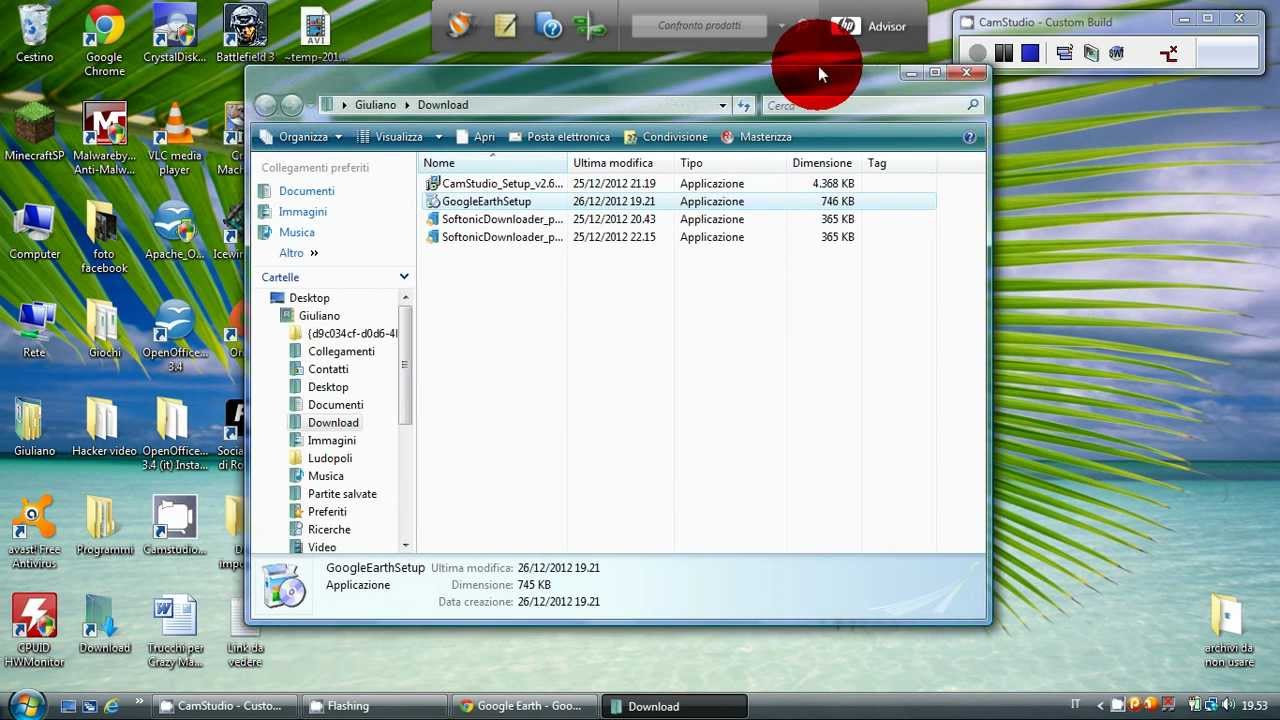1280x720 pixels.
Task: Click the refresh button beside address bar
Action: 744,105
